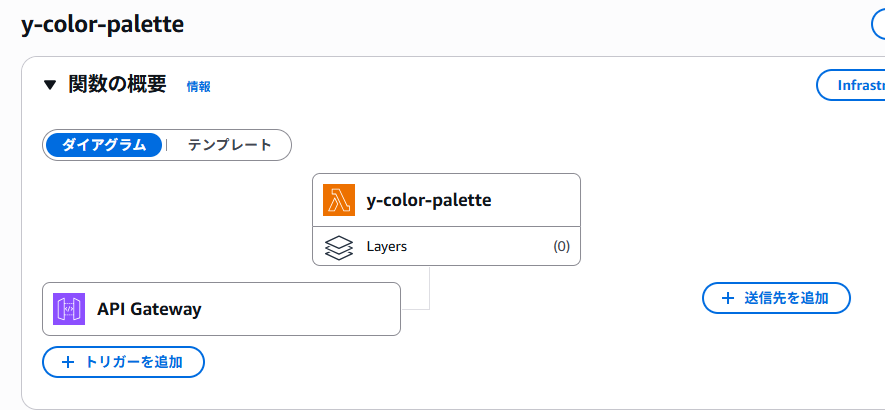Screen dimensions: 885x410
Task: Click the divider between ダイアグラム and テンプレート
Action: [x=166, y=145]
